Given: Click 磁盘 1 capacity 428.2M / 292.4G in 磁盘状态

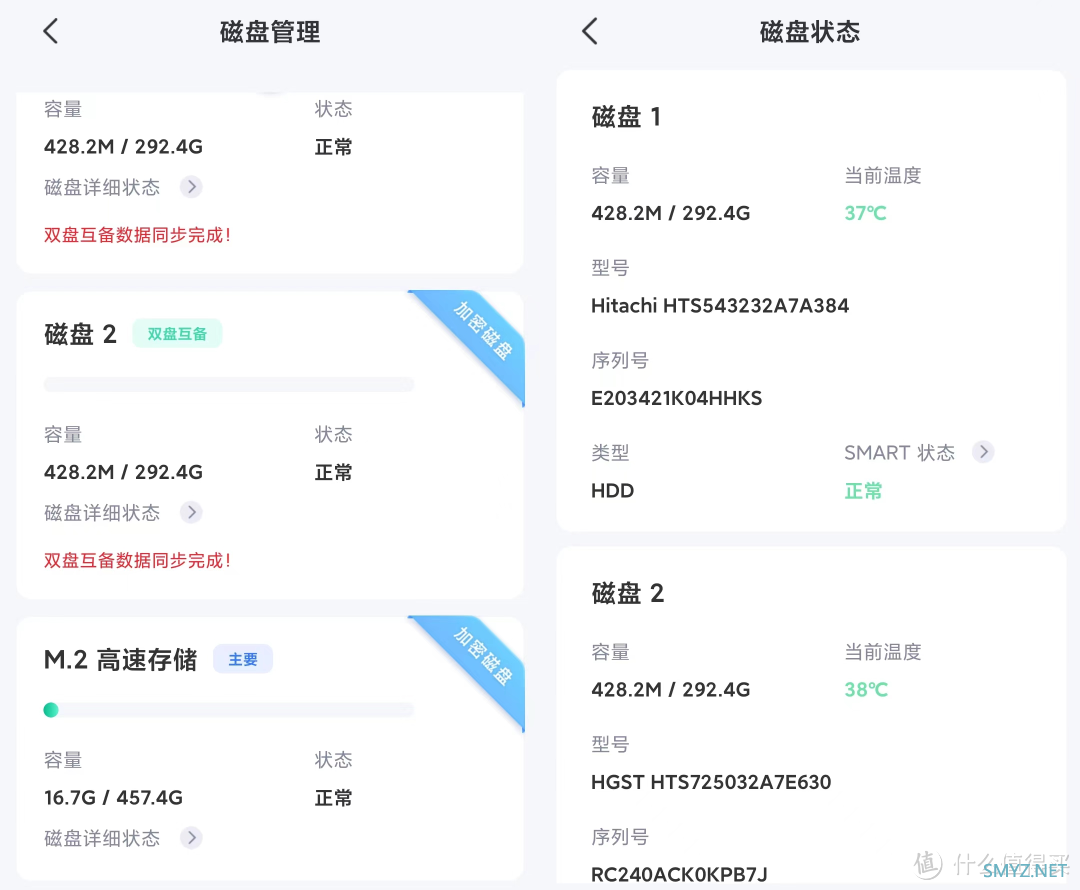Looking at the screenshot, I should (x=670, y=213).
